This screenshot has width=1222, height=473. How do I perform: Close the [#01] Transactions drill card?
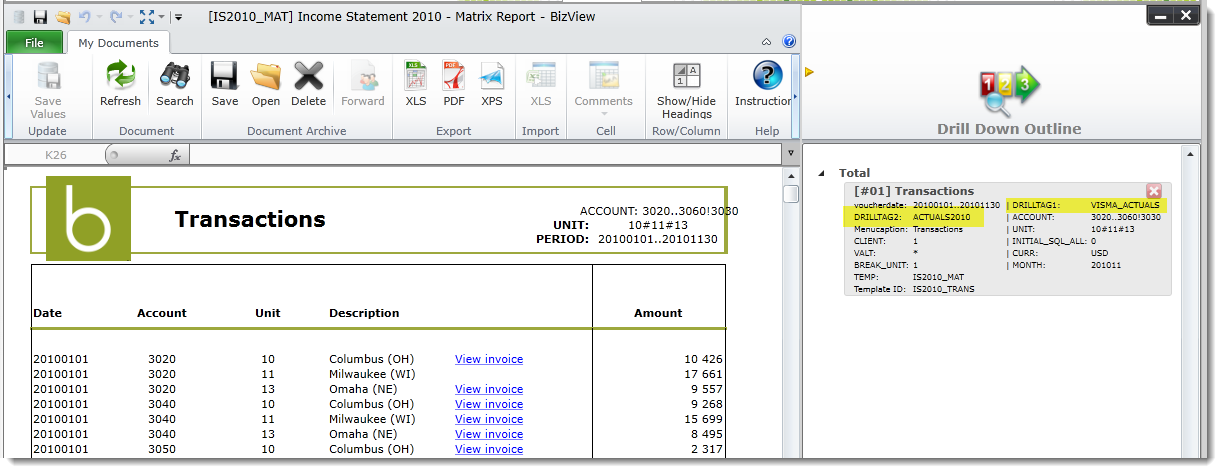pyautogui.click(x=1153, y=191)
